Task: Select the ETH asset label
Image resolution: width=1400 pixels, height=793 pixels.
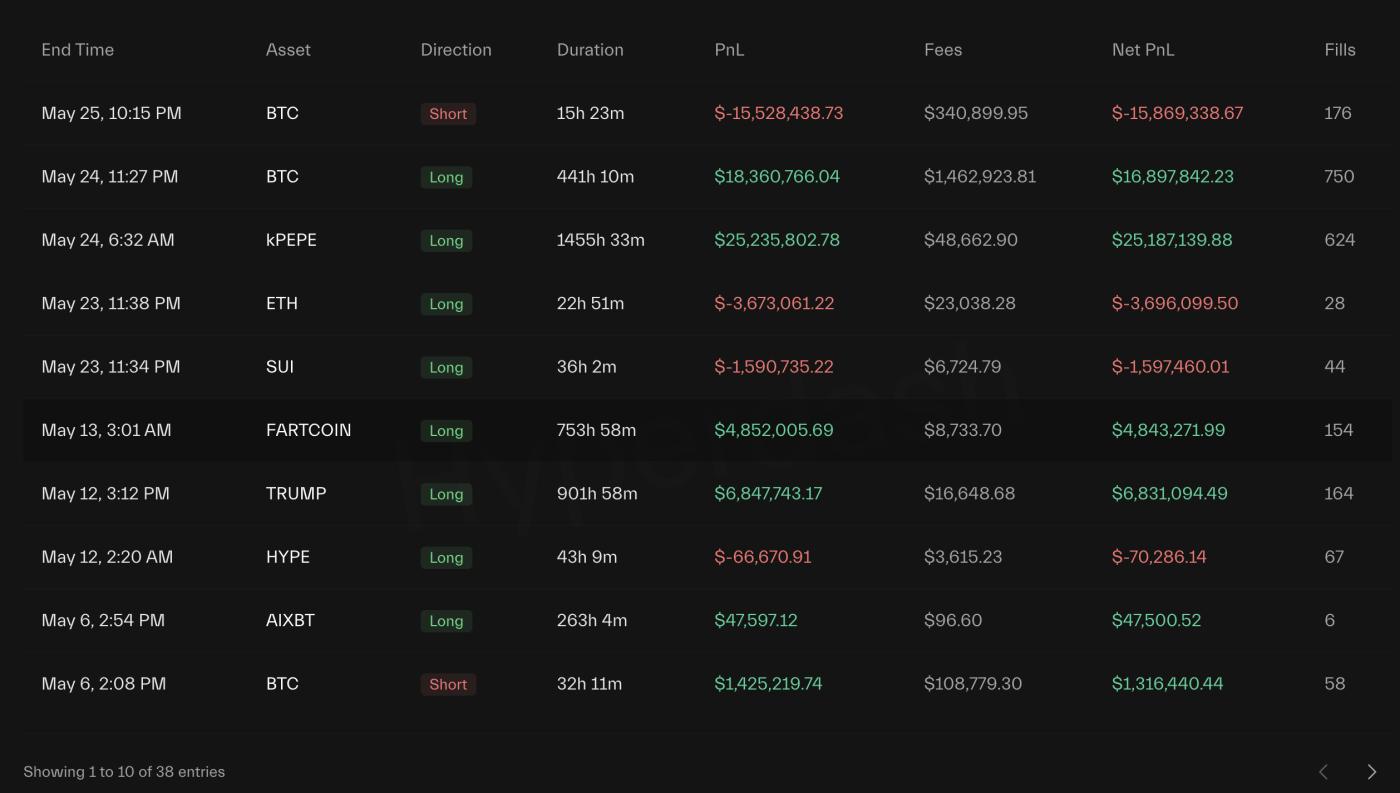Action: pos(282,303)
